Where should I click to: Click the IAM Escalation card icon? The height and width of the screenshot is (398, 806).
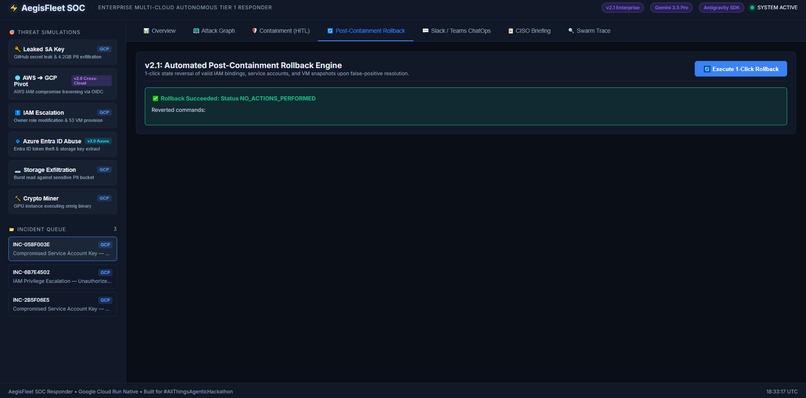17,113
